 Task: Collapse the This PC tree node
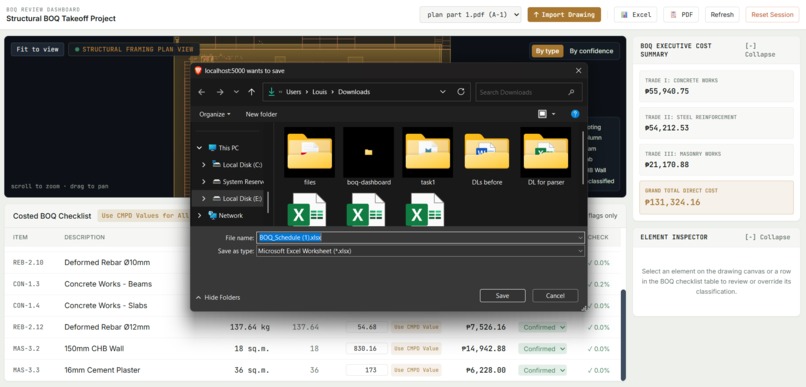click(x=199, y=148)
